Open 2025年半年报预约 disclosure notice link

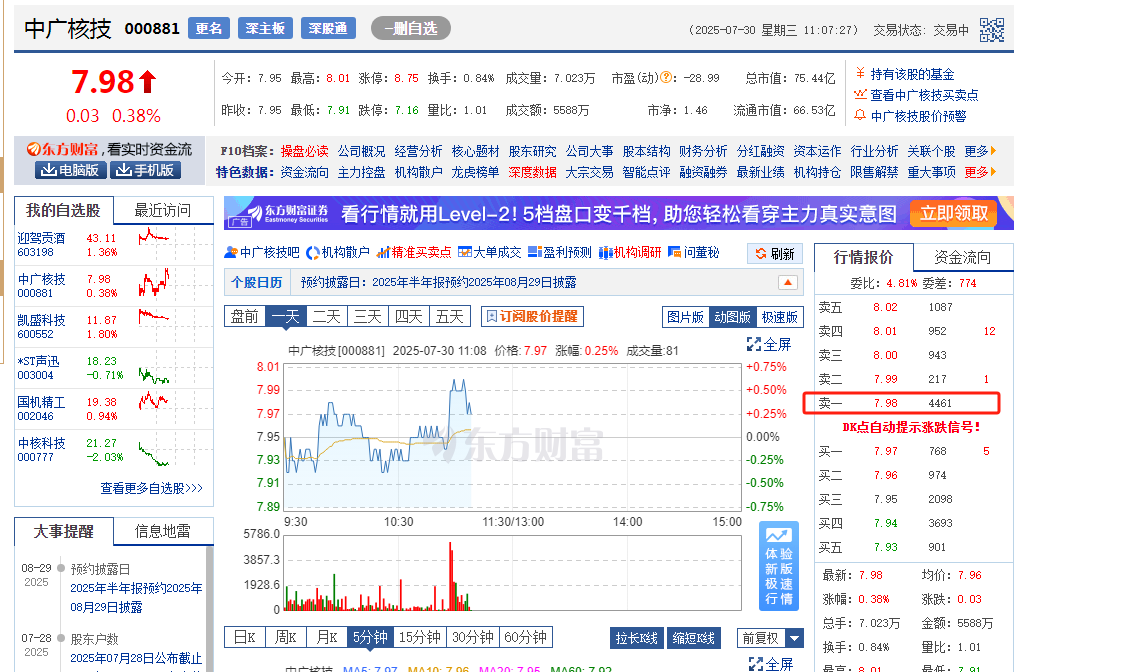point(136,597)
